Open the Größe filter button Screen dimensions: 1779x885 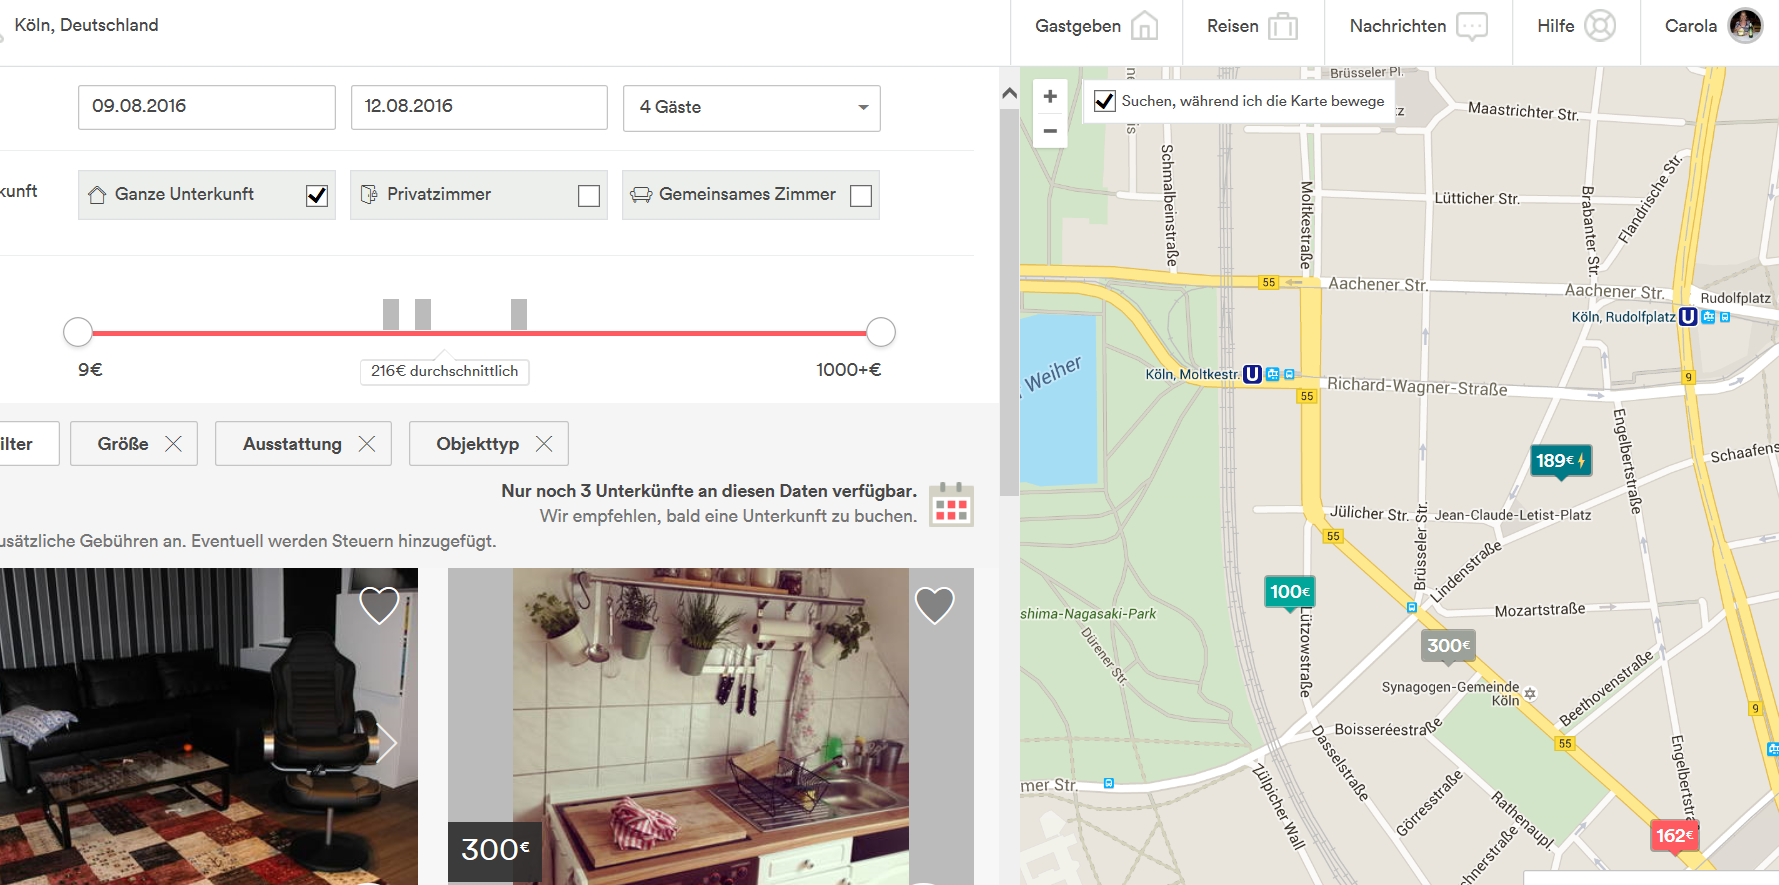click(134, 444)
